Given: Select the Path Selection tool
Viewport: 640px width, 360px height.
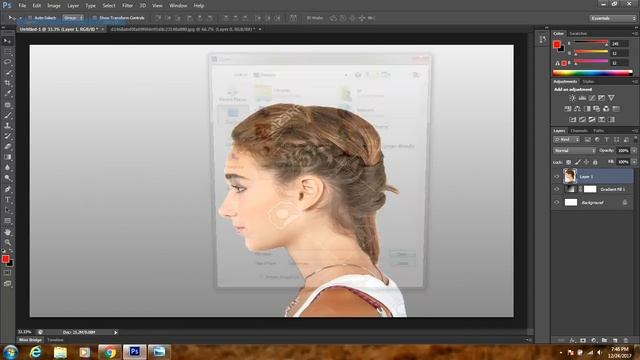Looking at the screenshot, I should [x=7, y=210].
